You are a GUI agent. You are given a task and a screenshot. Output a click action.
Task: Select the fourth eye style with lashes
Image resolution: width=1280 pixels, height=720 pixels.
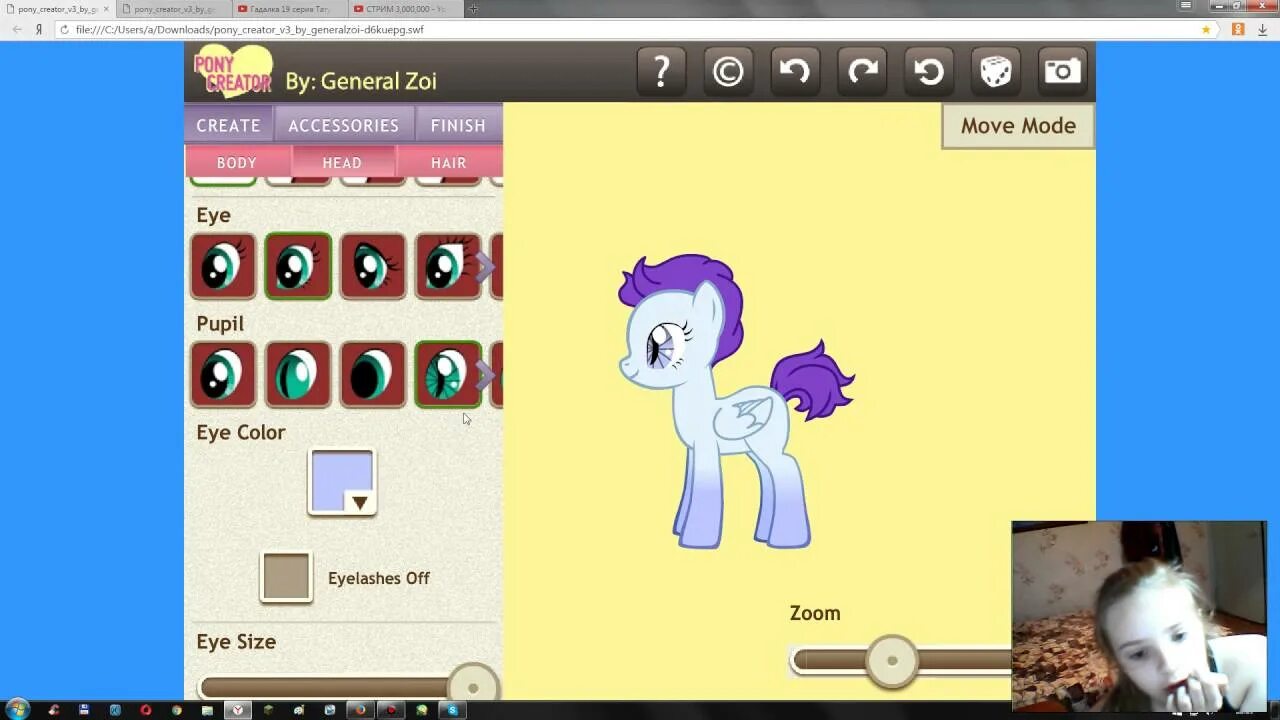(x=448, y=266)
